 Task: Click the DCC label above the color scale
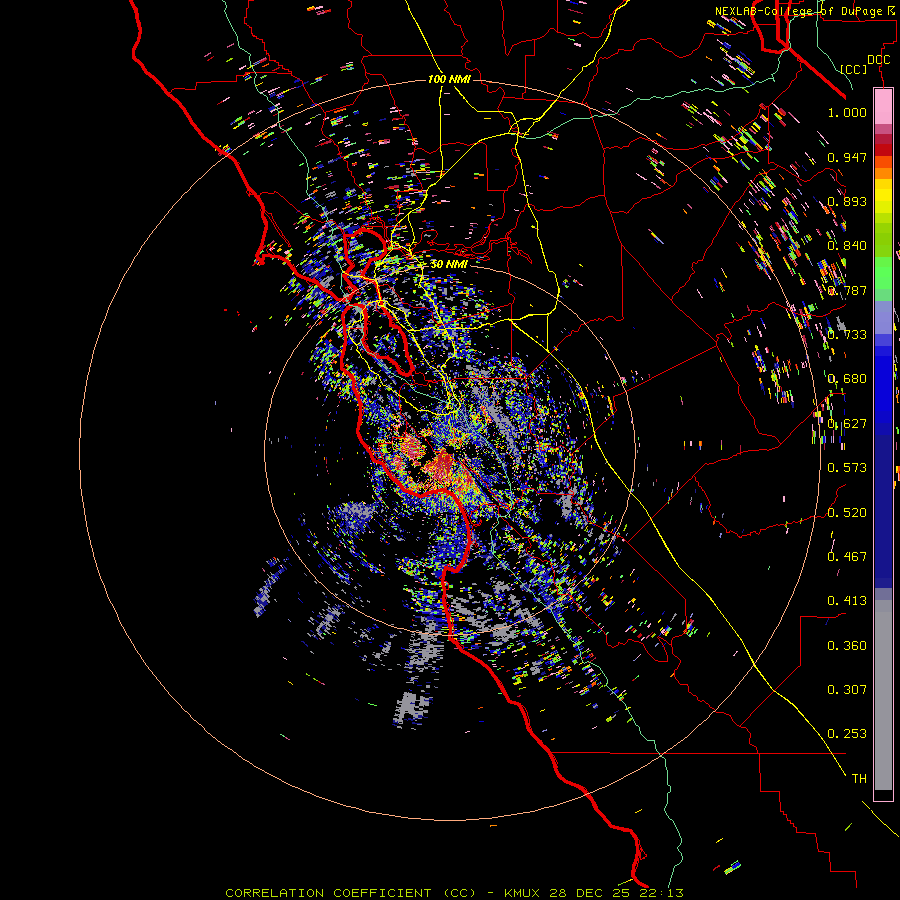pyautogui.click(x=878, y=60)
